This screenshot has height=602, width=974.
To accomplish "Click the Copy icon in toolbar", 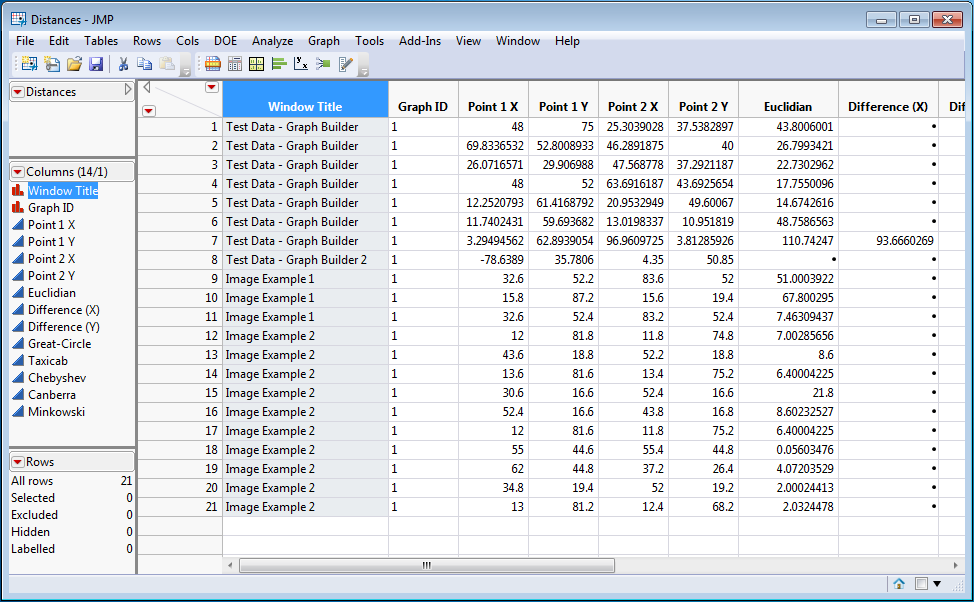I will (145, 64).
